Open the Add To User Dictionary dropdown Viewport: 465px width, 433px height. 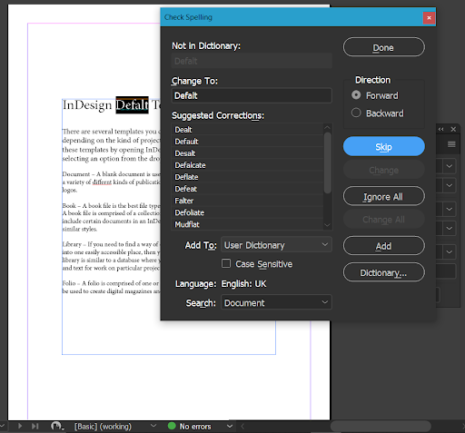coord(276,245)
